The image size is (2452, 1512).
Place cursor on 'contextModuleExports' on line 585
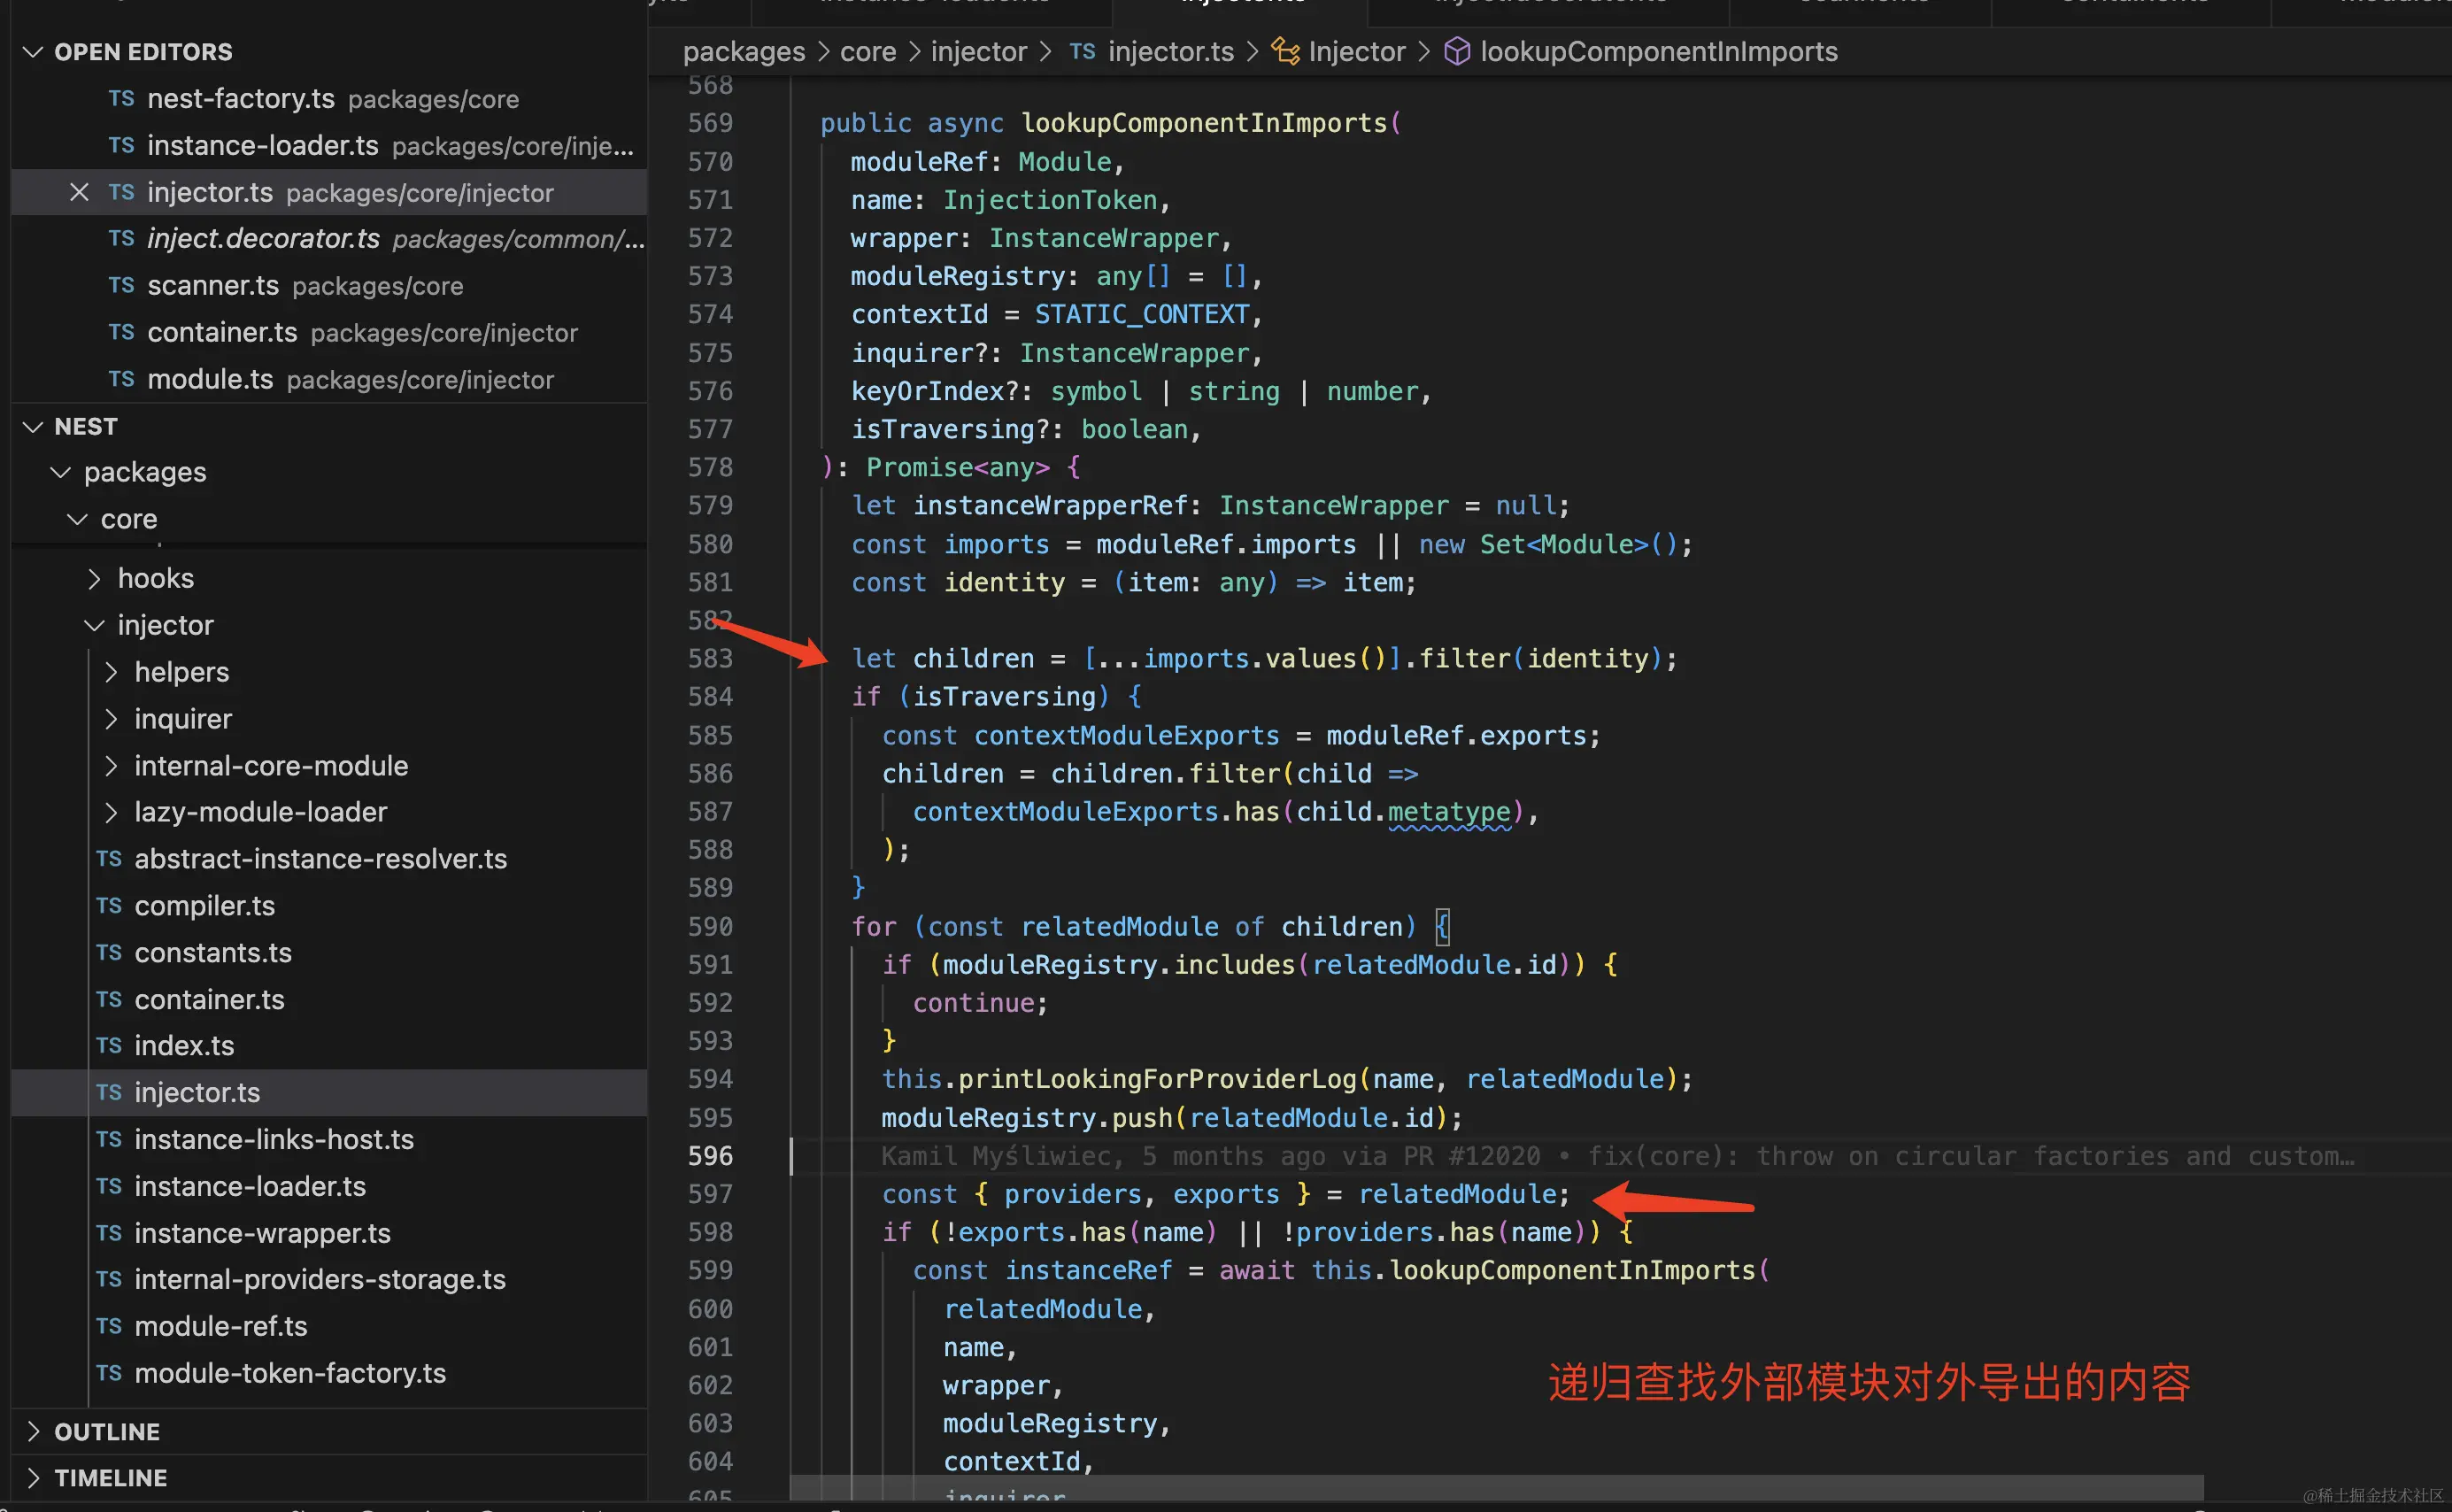tap(1127, 736)
